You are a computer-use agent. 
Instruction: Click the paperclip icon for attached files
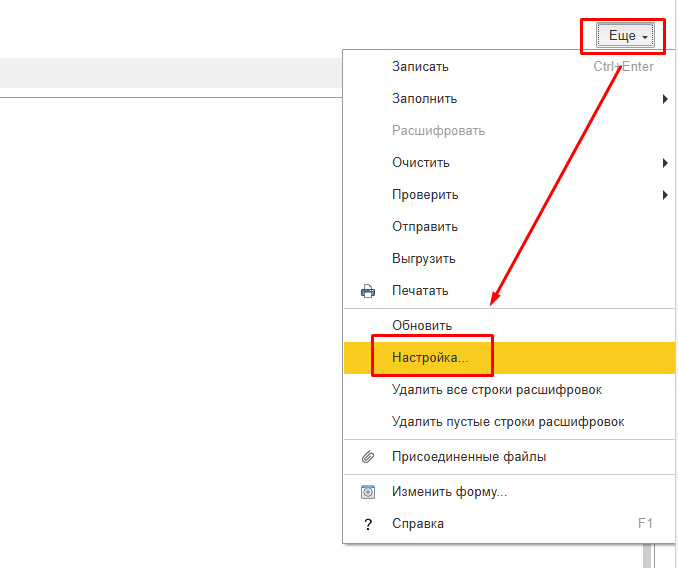[x=368, y=457]
